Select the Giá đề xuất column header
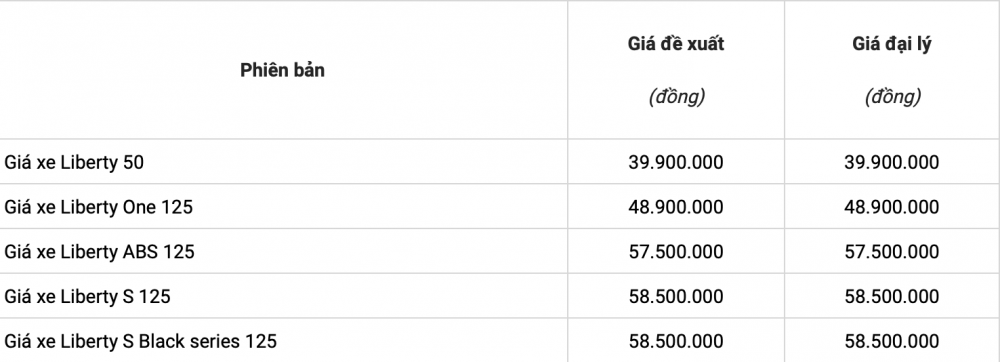This screenshot has height=362, width=1000. click(x=676, y=44)
